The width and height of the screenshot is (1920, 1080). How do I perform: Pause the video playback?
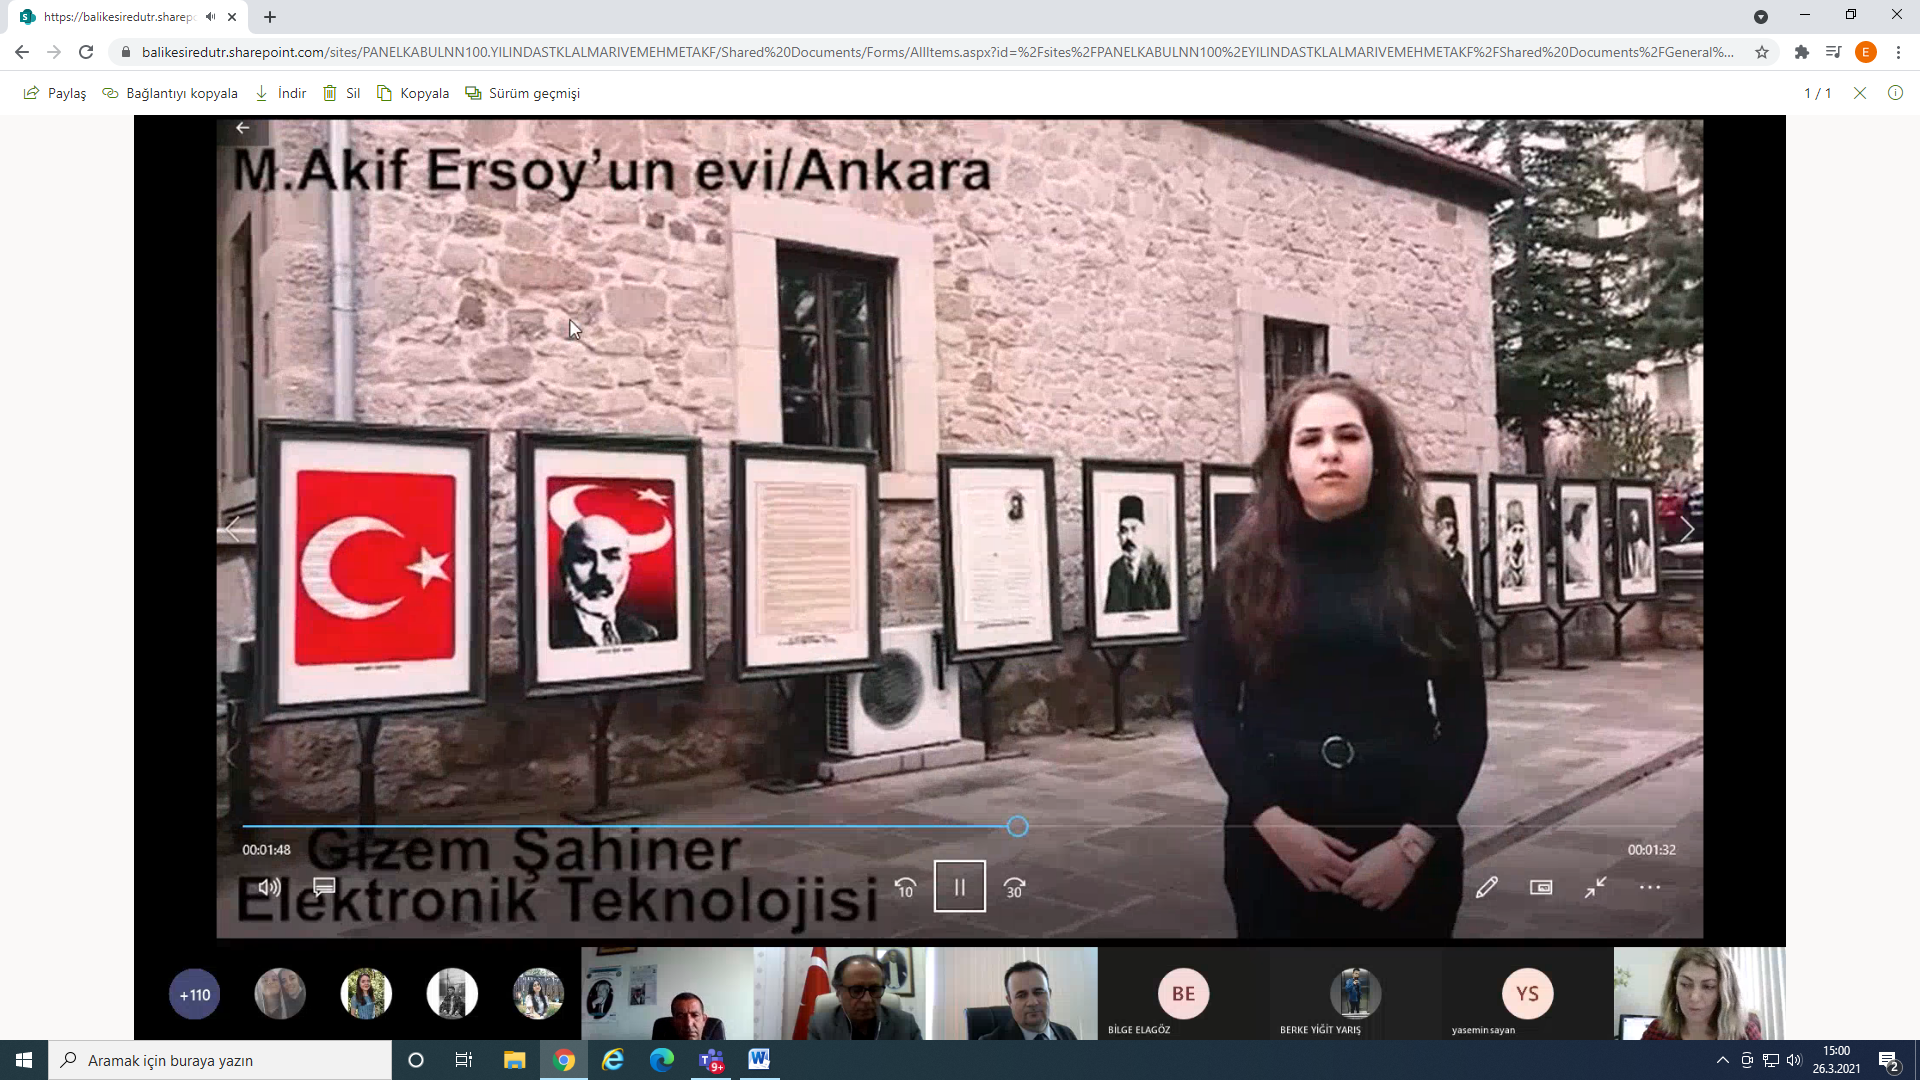click(959, 887)
